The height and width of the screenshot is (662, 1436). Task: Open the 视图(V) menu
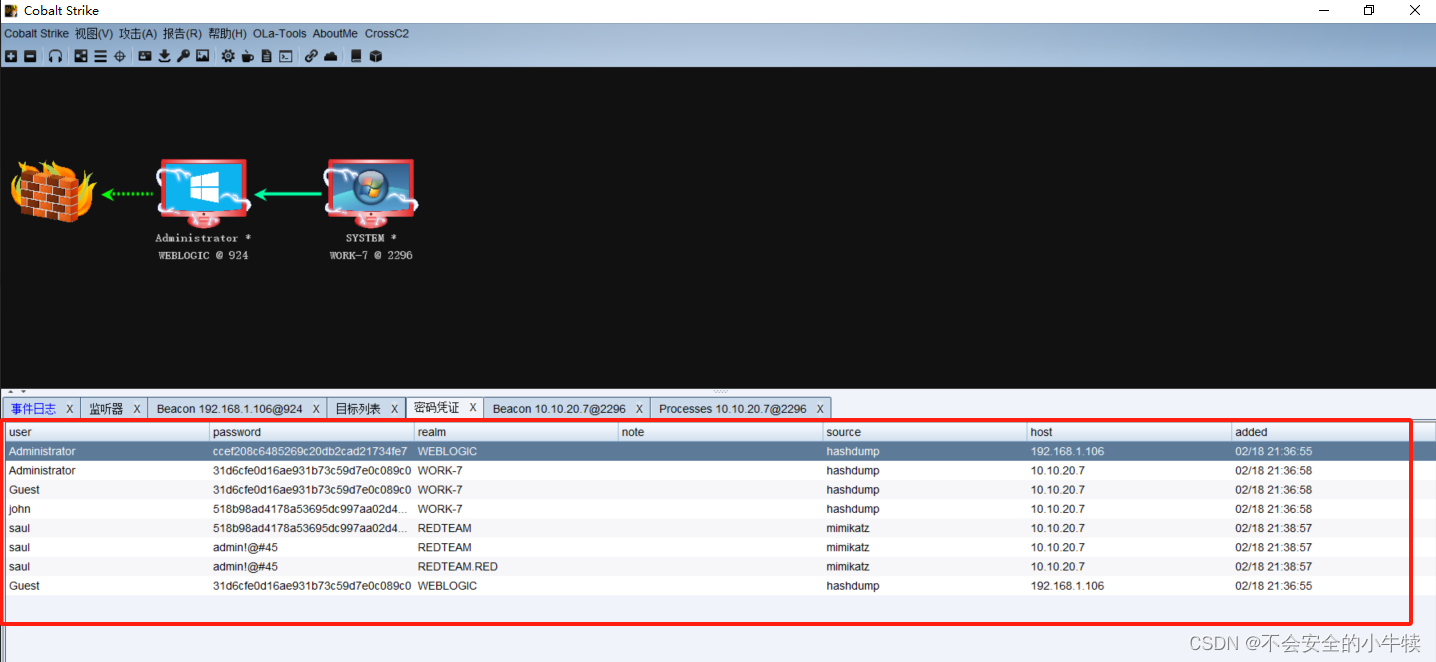[94, 33]
